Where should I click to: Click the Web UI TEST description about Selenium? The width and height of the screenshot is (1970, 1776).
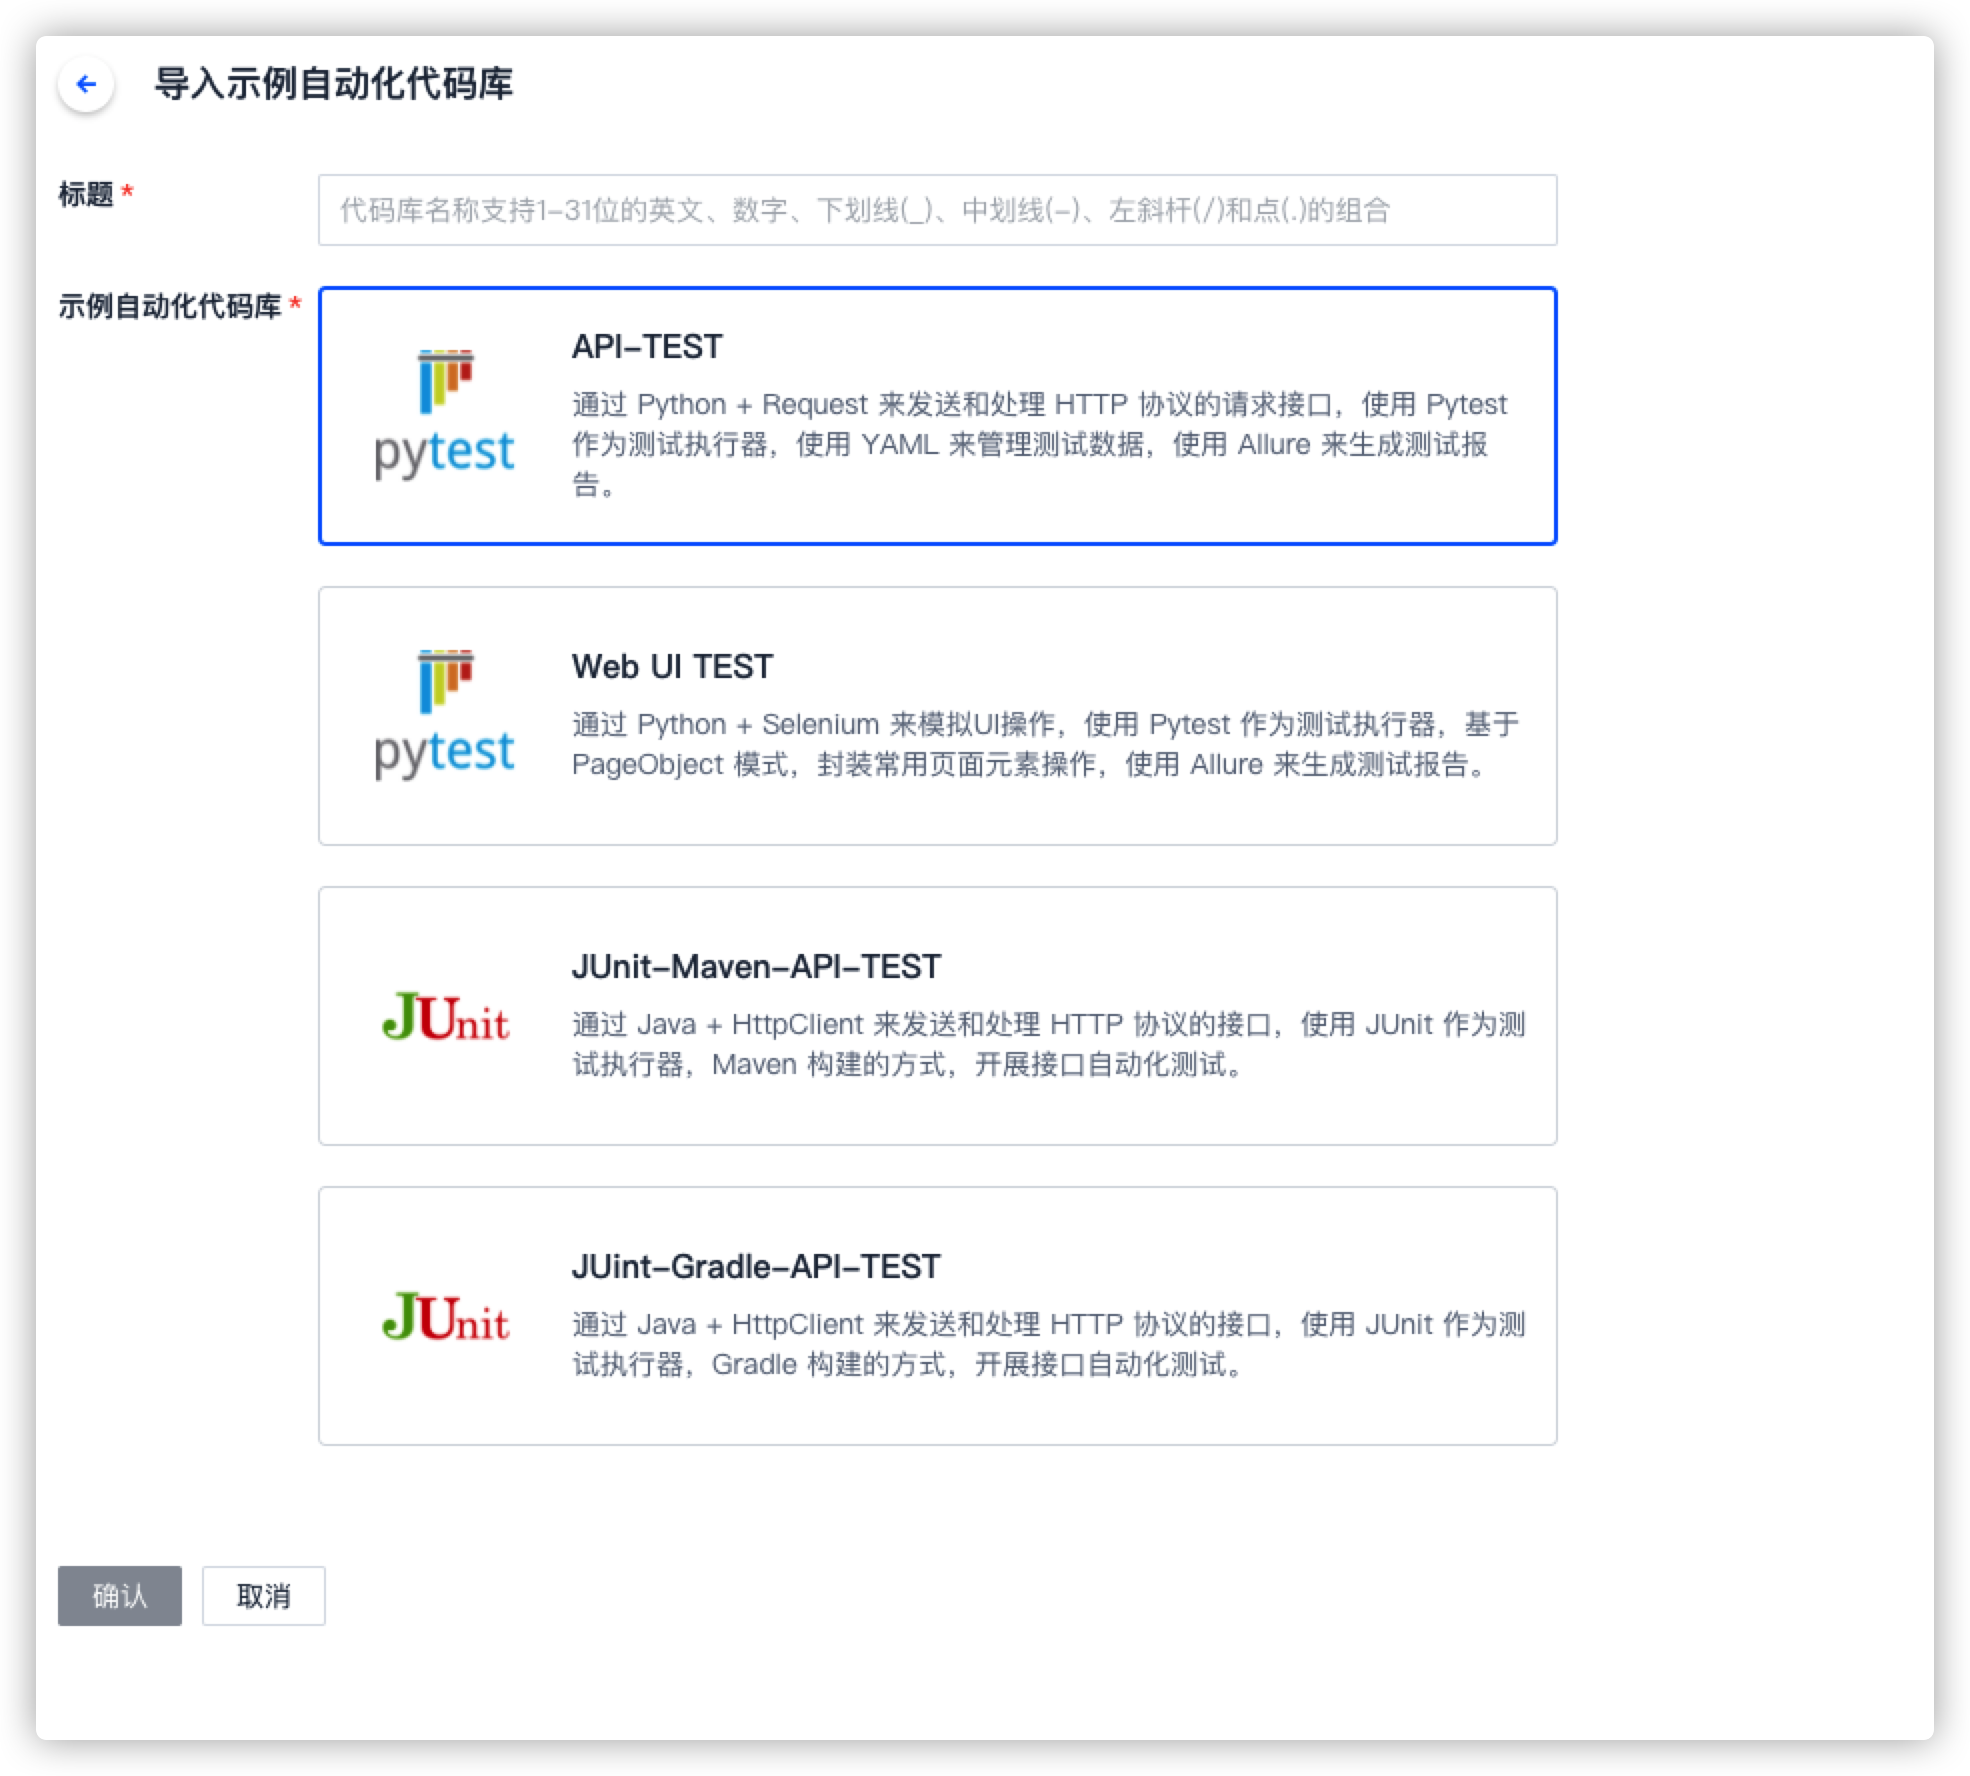tap(1046, 744)
